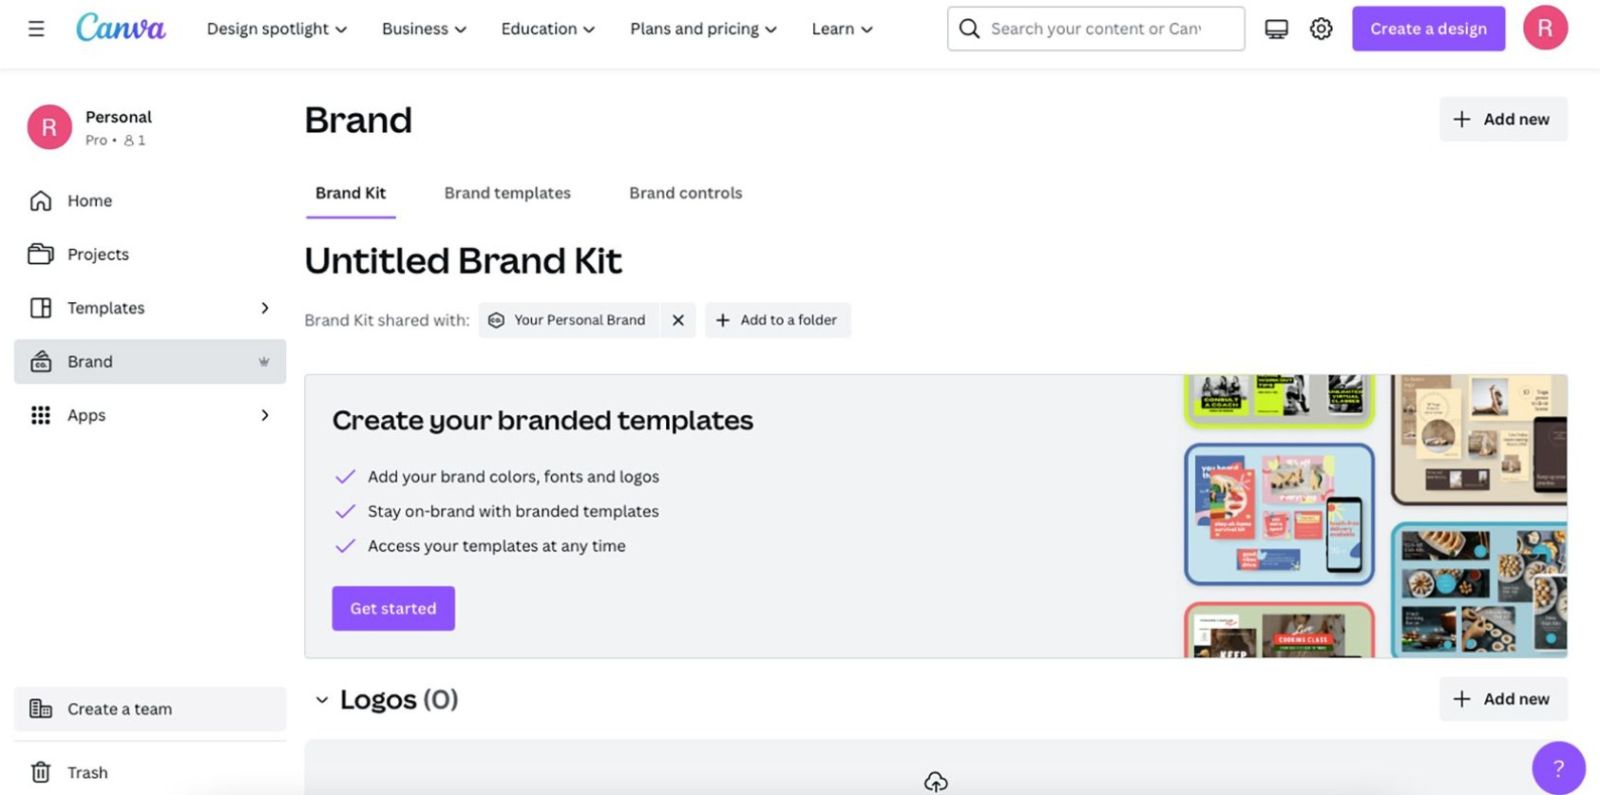
Task: Expand the Templates sidebar submenu
Action: [x=265, y=308]
